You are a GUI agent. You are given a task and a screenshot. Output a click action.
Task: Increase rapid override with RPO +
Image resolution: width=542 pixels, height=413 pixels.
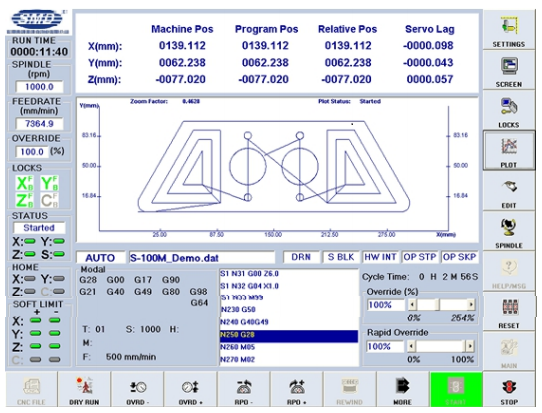pos(297,389)
